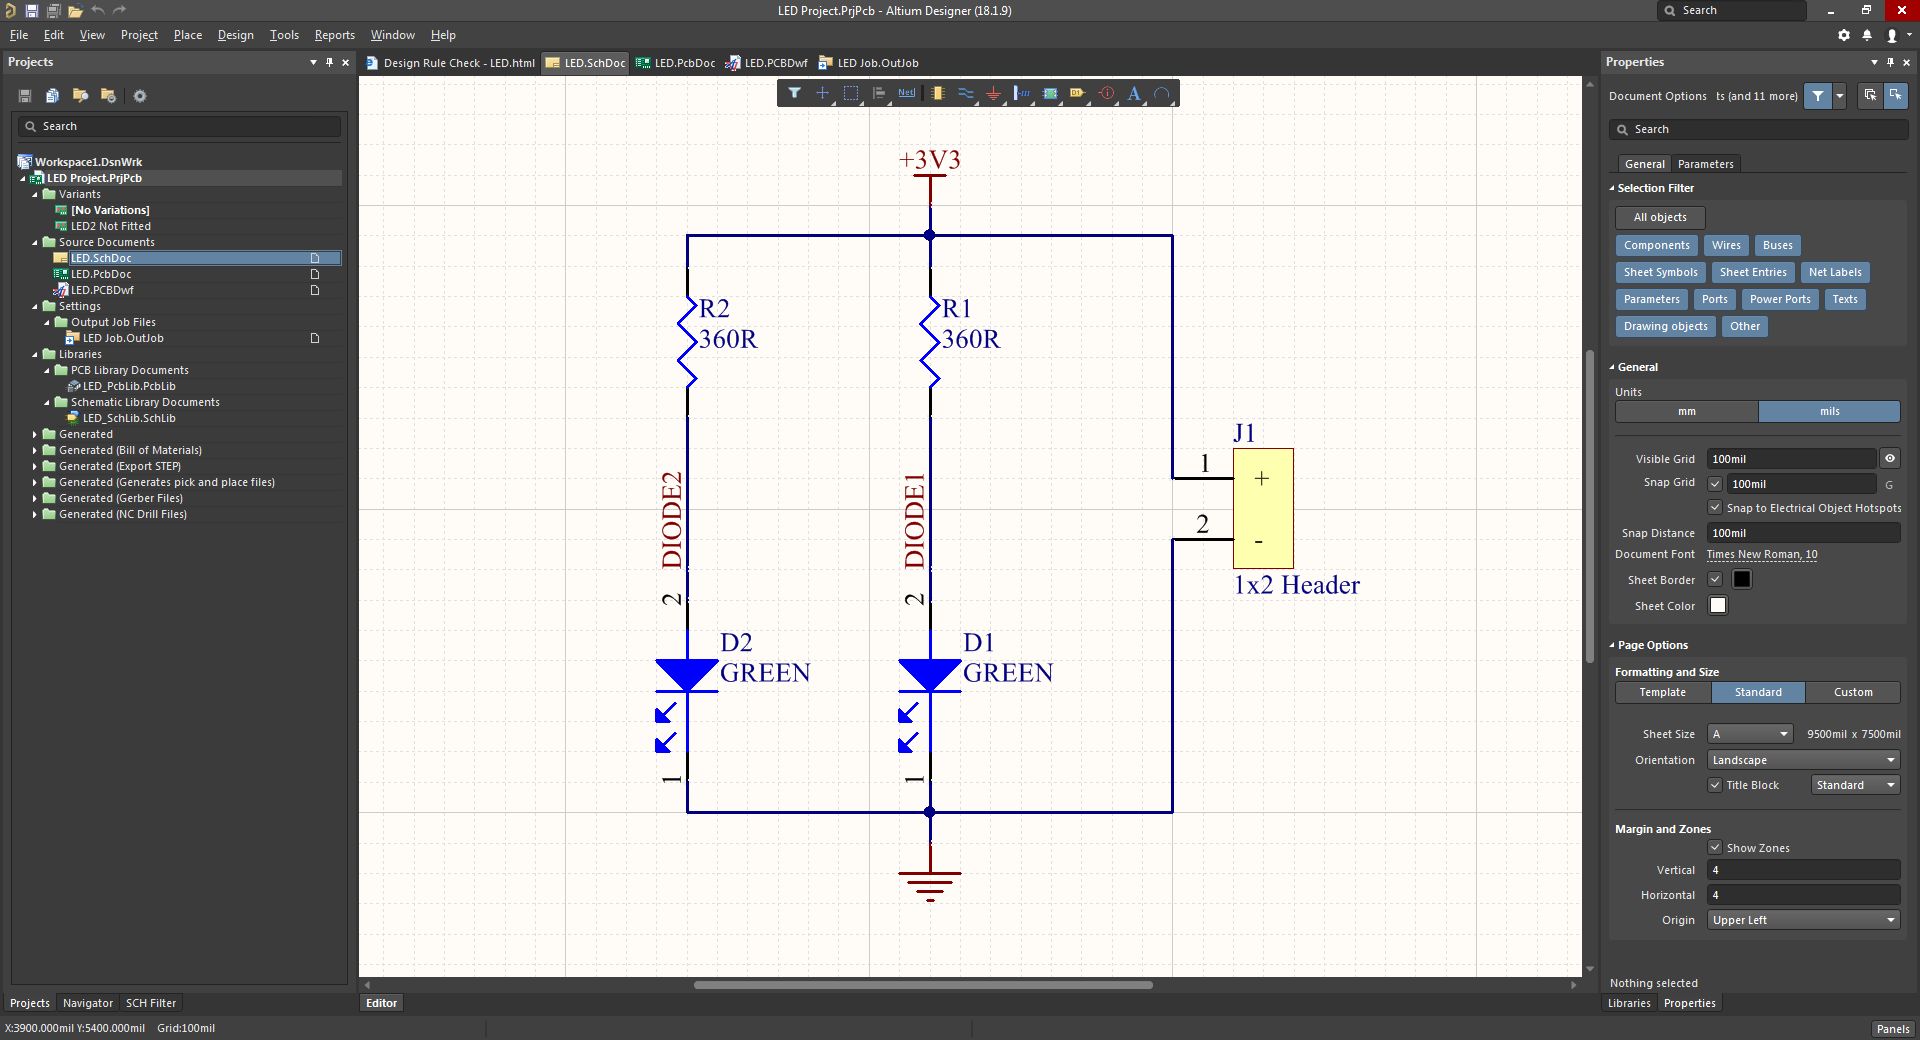Expand the Generated (Gerber Files) folder
1920x1040 pixels.
coord(35,498)
